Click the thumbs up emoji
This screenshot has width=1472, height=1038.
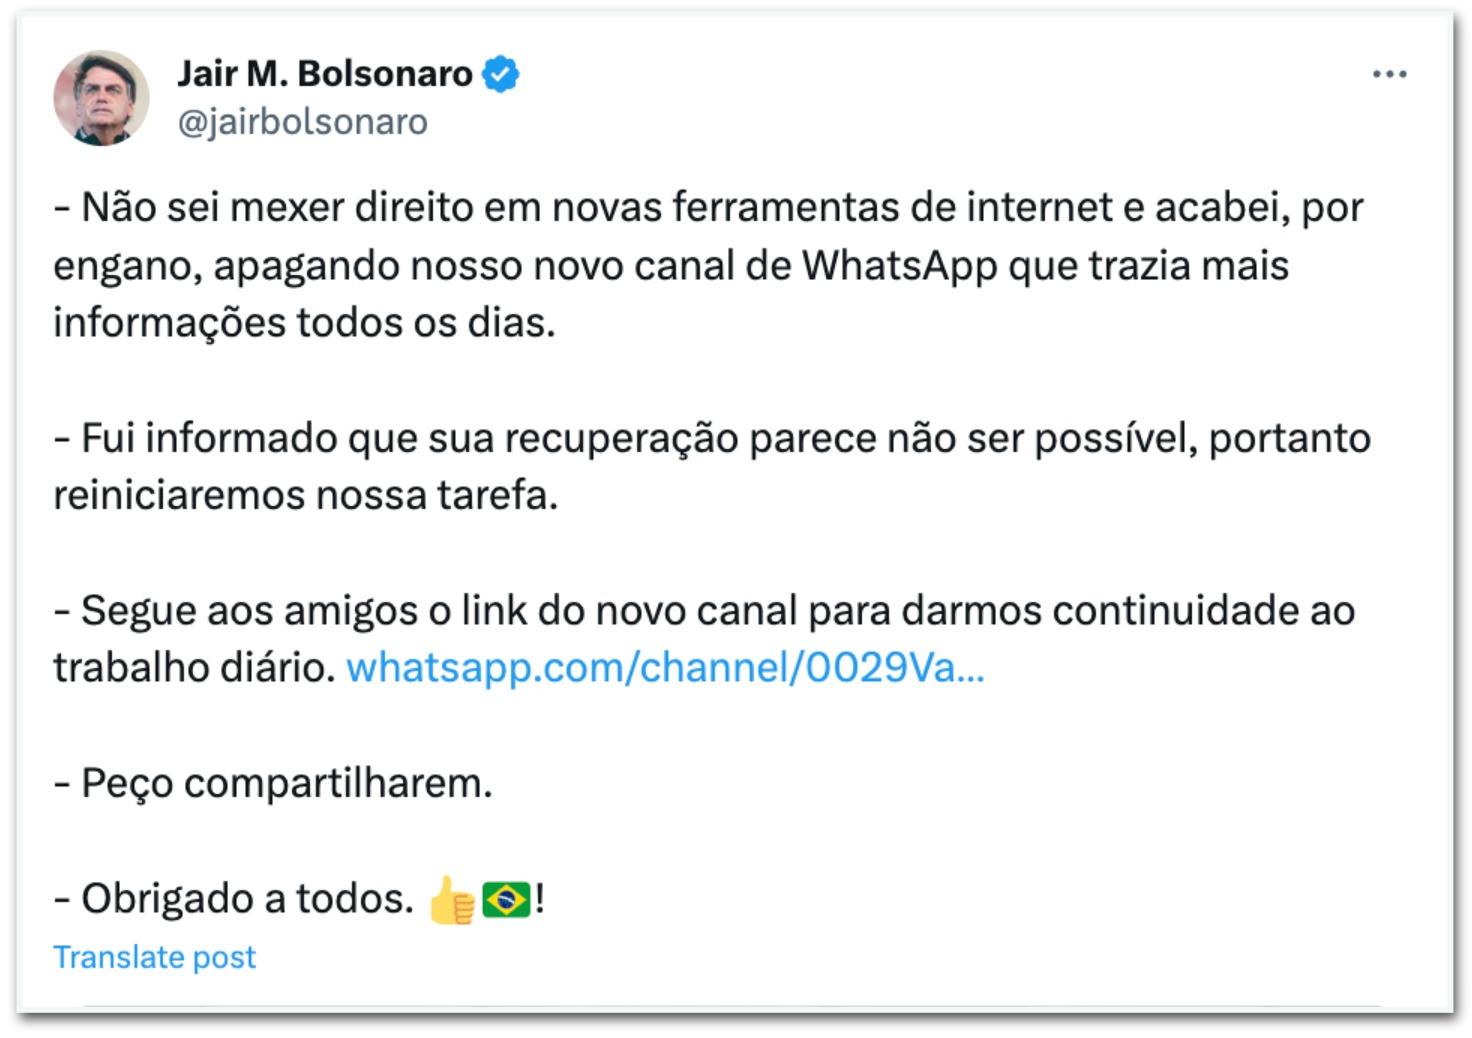[x=451, y=899]
